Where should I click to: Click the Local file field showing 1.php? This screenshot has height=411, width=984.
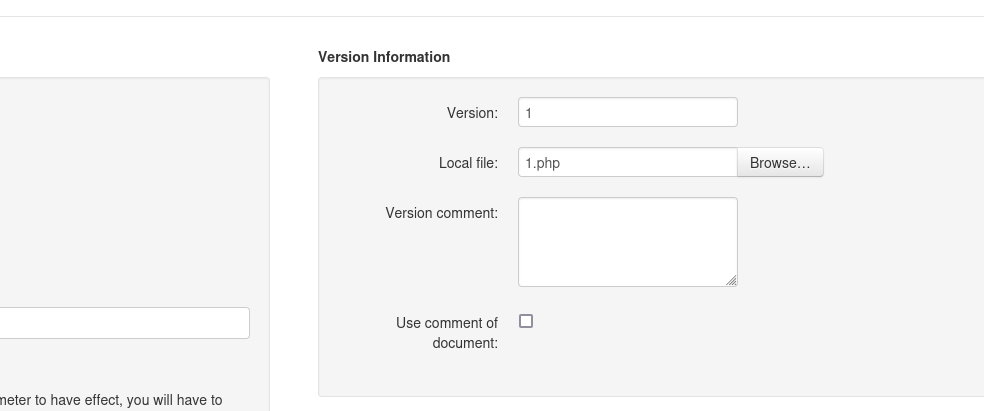pyautogui.click(x=627, y=162)
